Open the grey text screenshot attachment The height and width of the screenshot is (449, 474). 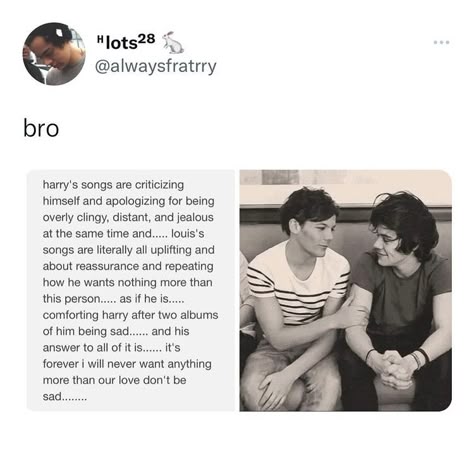point(131,290)
